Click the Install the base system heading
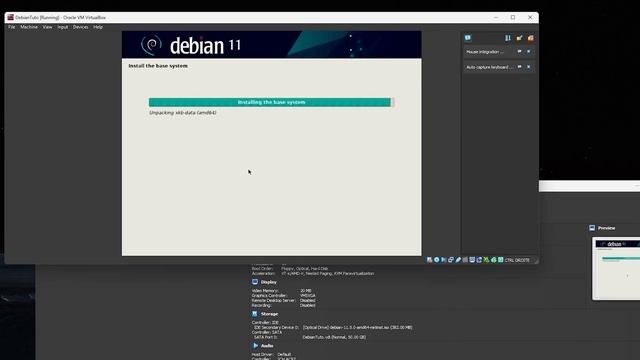 click(158, 66)
